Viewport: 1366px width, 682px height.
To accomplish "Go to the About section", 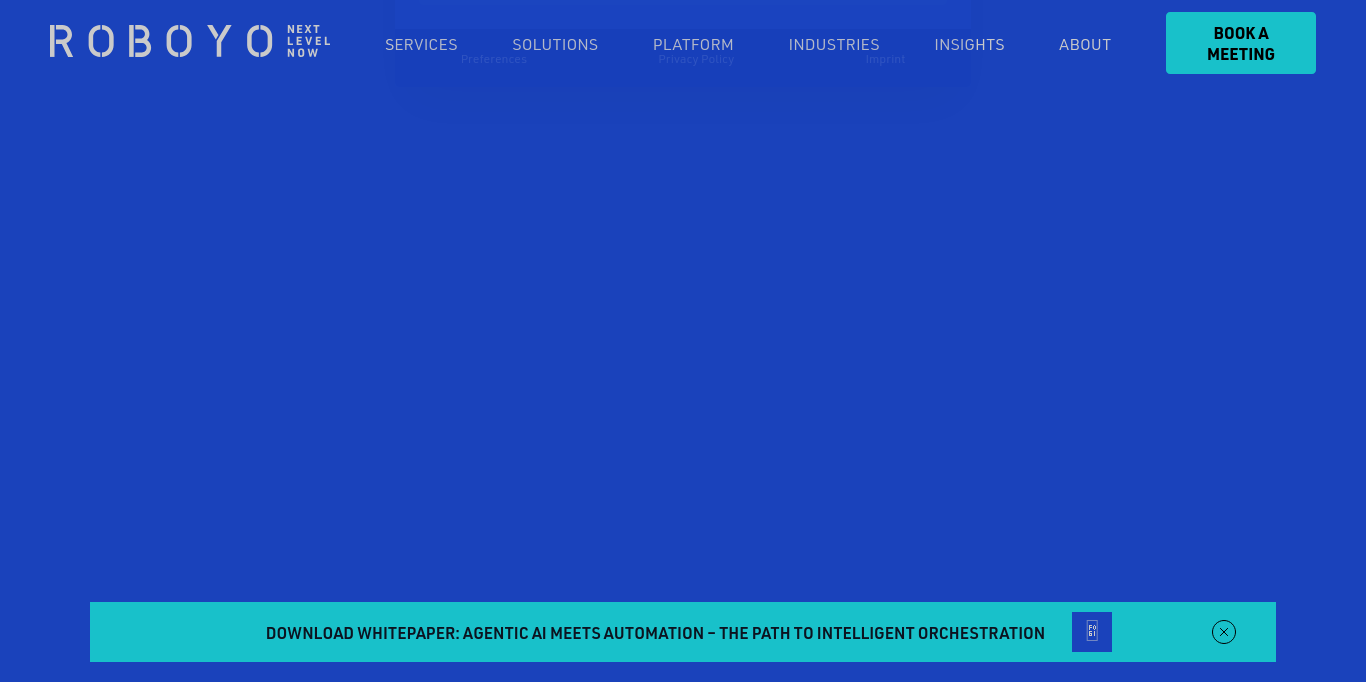I will tap(1085, 45).
